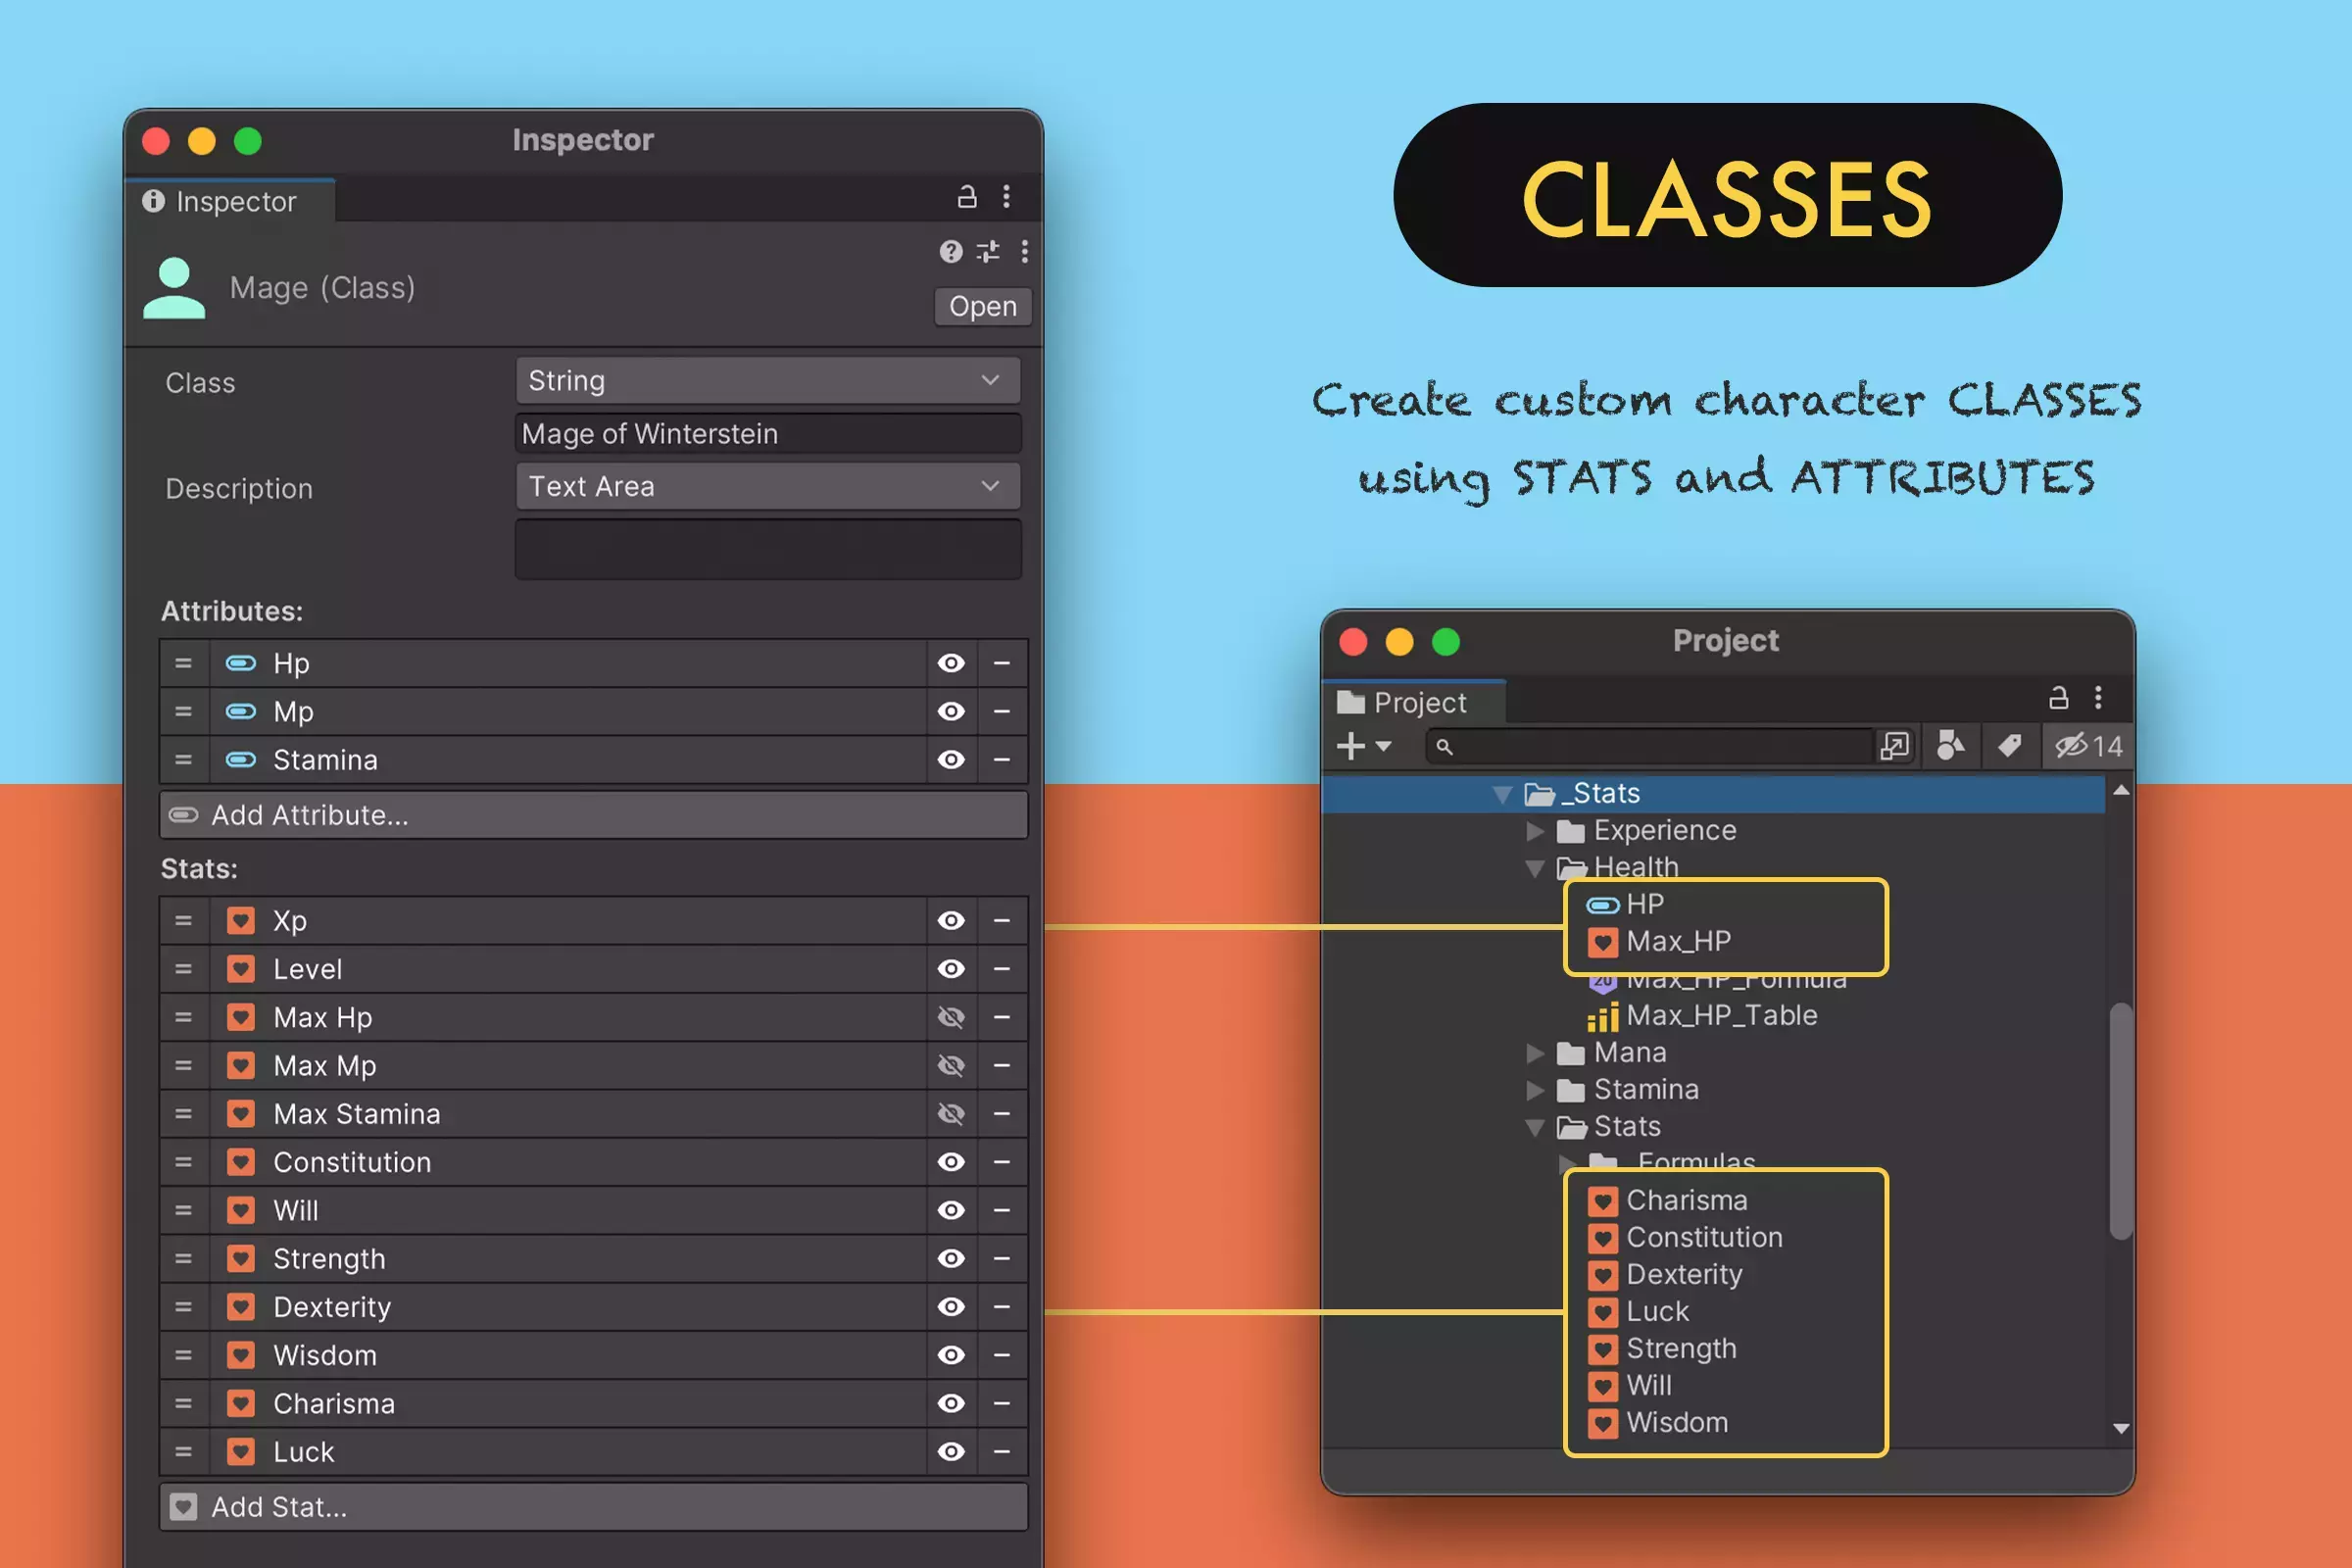Open the Description Text Area dropdown
Screen dimensions: 2352x1568
pos(767,487)
